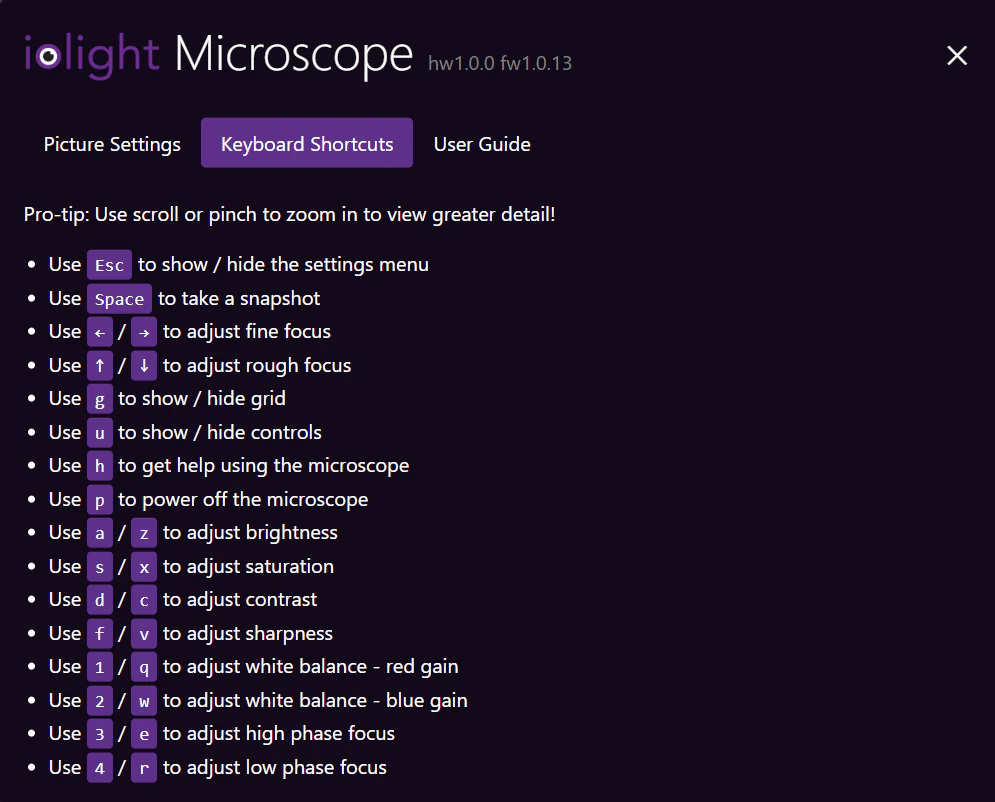Screen dimensions: 995x802
Task: Click the r key low phase focus badge
Action: point(143,767)
